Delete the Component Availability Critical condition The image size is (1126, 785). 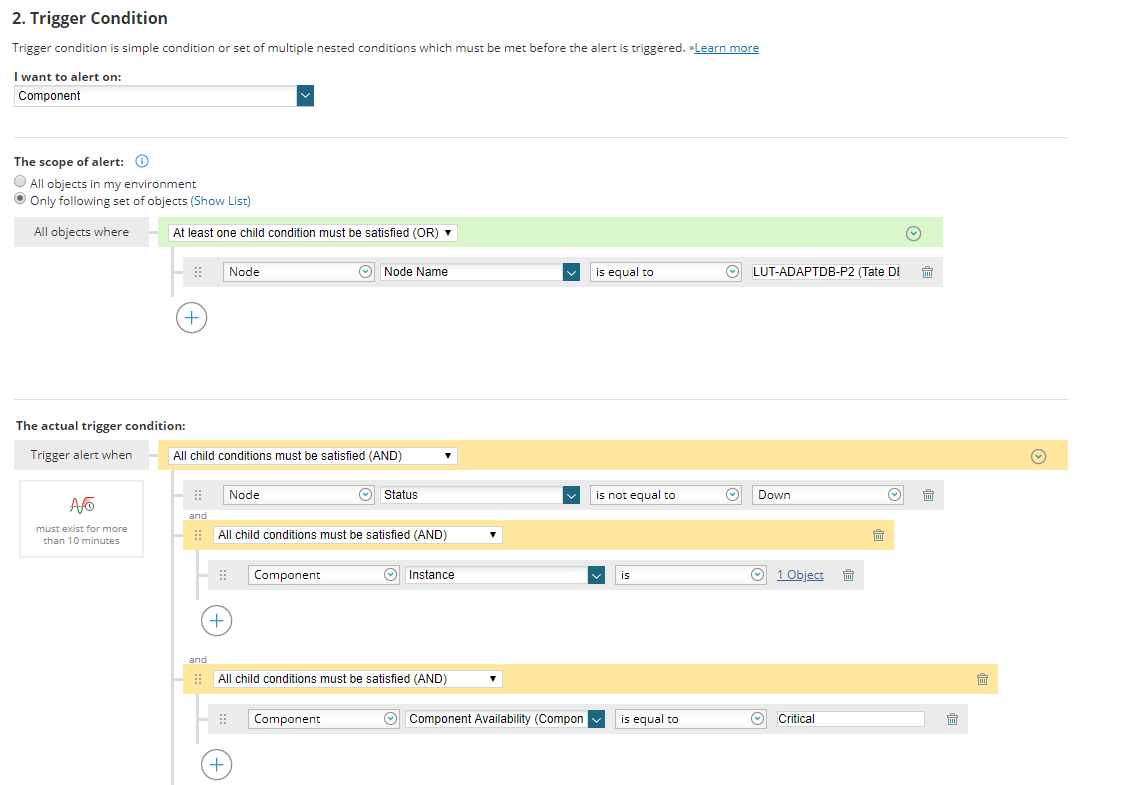[952, 719]
